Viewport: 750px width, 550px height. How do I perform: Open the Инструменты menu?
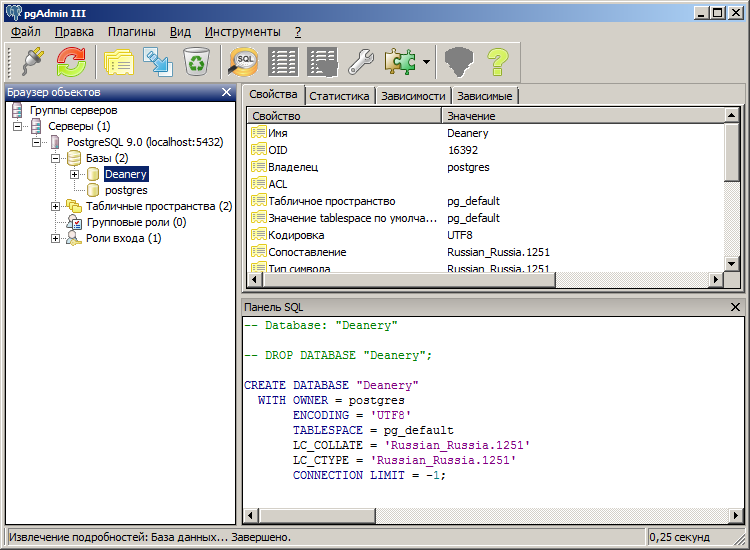[243, 32]
